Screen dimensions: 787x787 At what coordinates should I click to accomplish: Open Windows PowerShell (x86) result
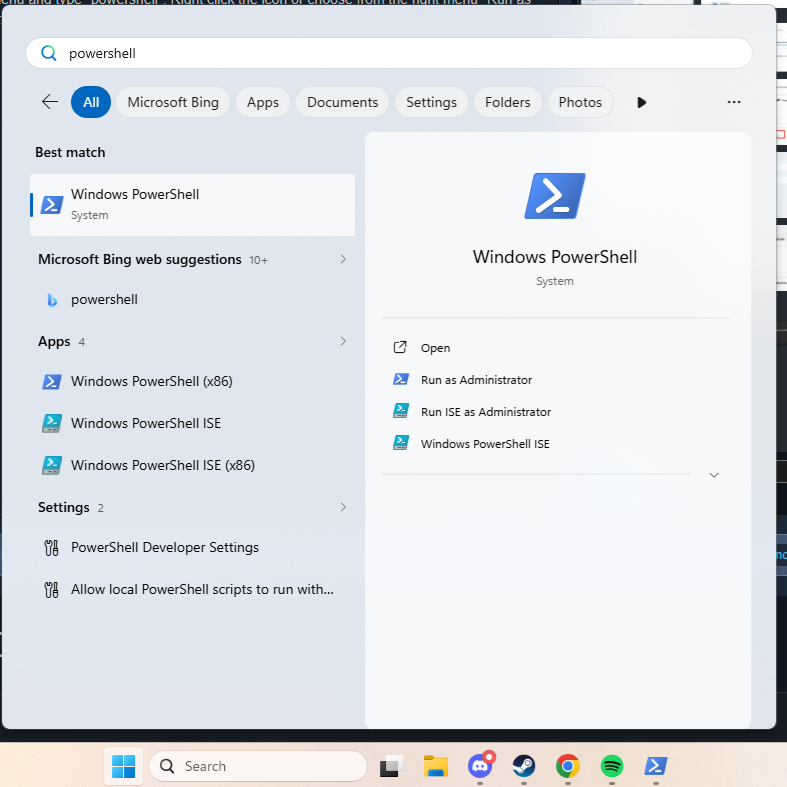(193, 381)
